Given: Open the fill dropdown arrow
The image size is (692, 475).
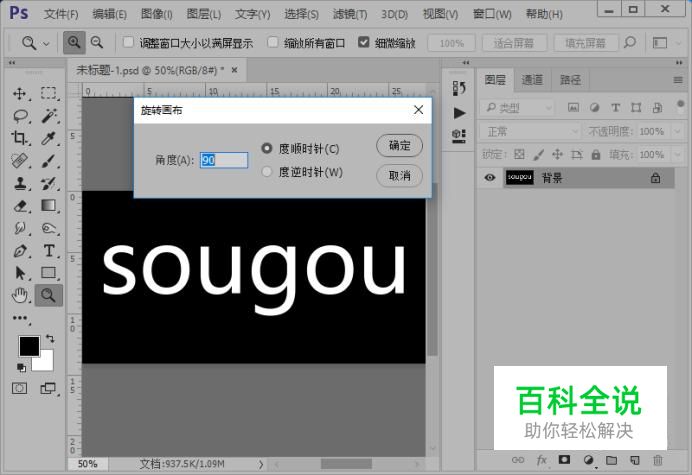Looking at the screenshot, I should [x=677, y=155].
